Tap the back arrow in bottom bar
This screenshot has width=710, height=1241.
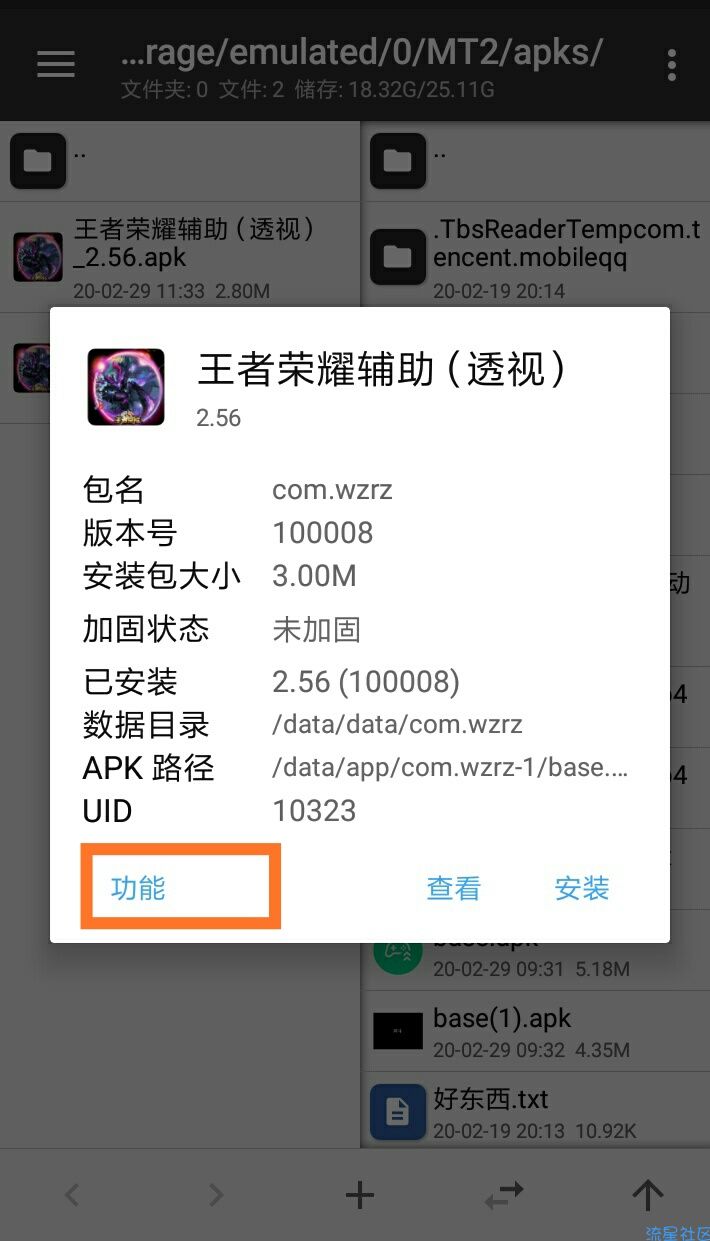71,1194
